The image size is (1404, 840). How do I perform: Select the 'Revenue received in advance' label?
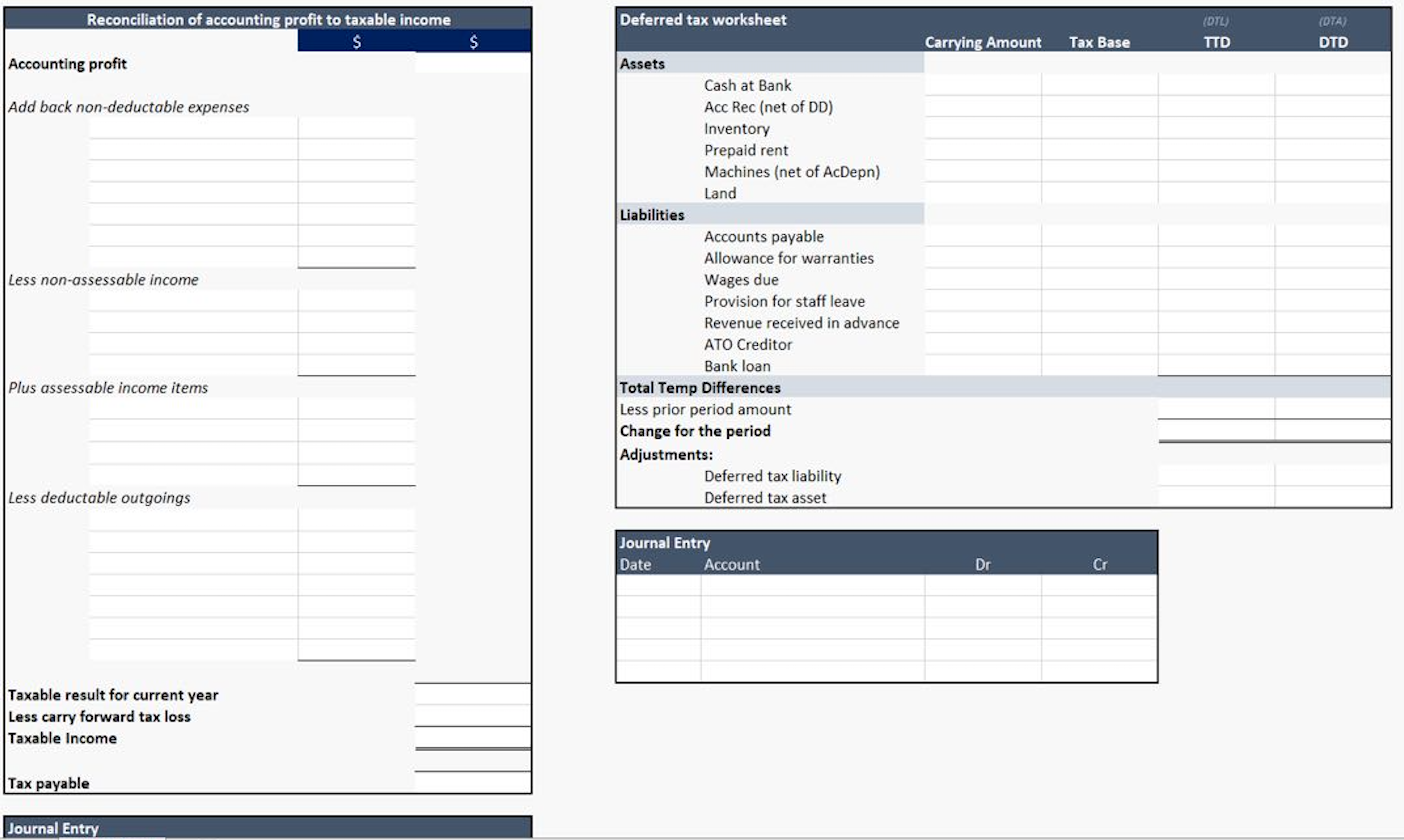802,323
